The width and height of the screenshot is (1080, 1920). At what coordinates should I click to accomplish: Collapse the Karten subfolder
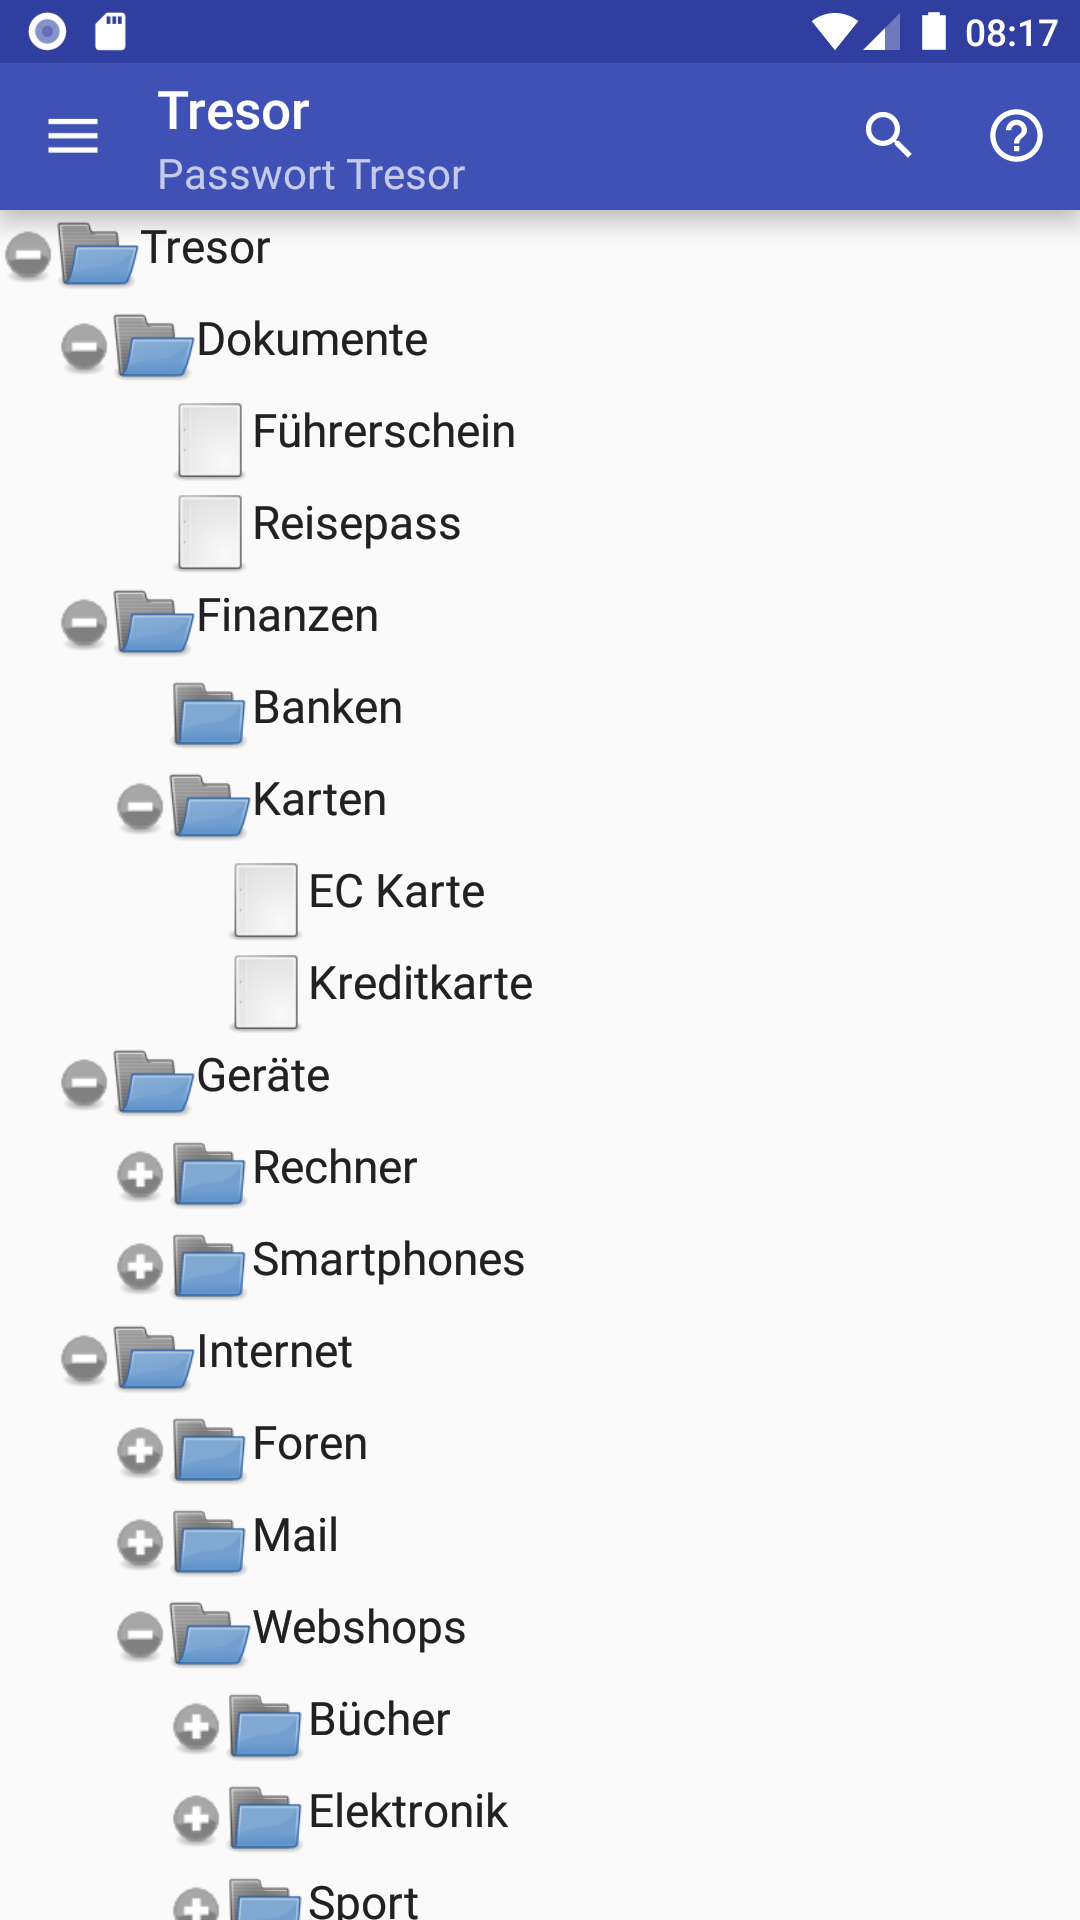click(140, 807)
